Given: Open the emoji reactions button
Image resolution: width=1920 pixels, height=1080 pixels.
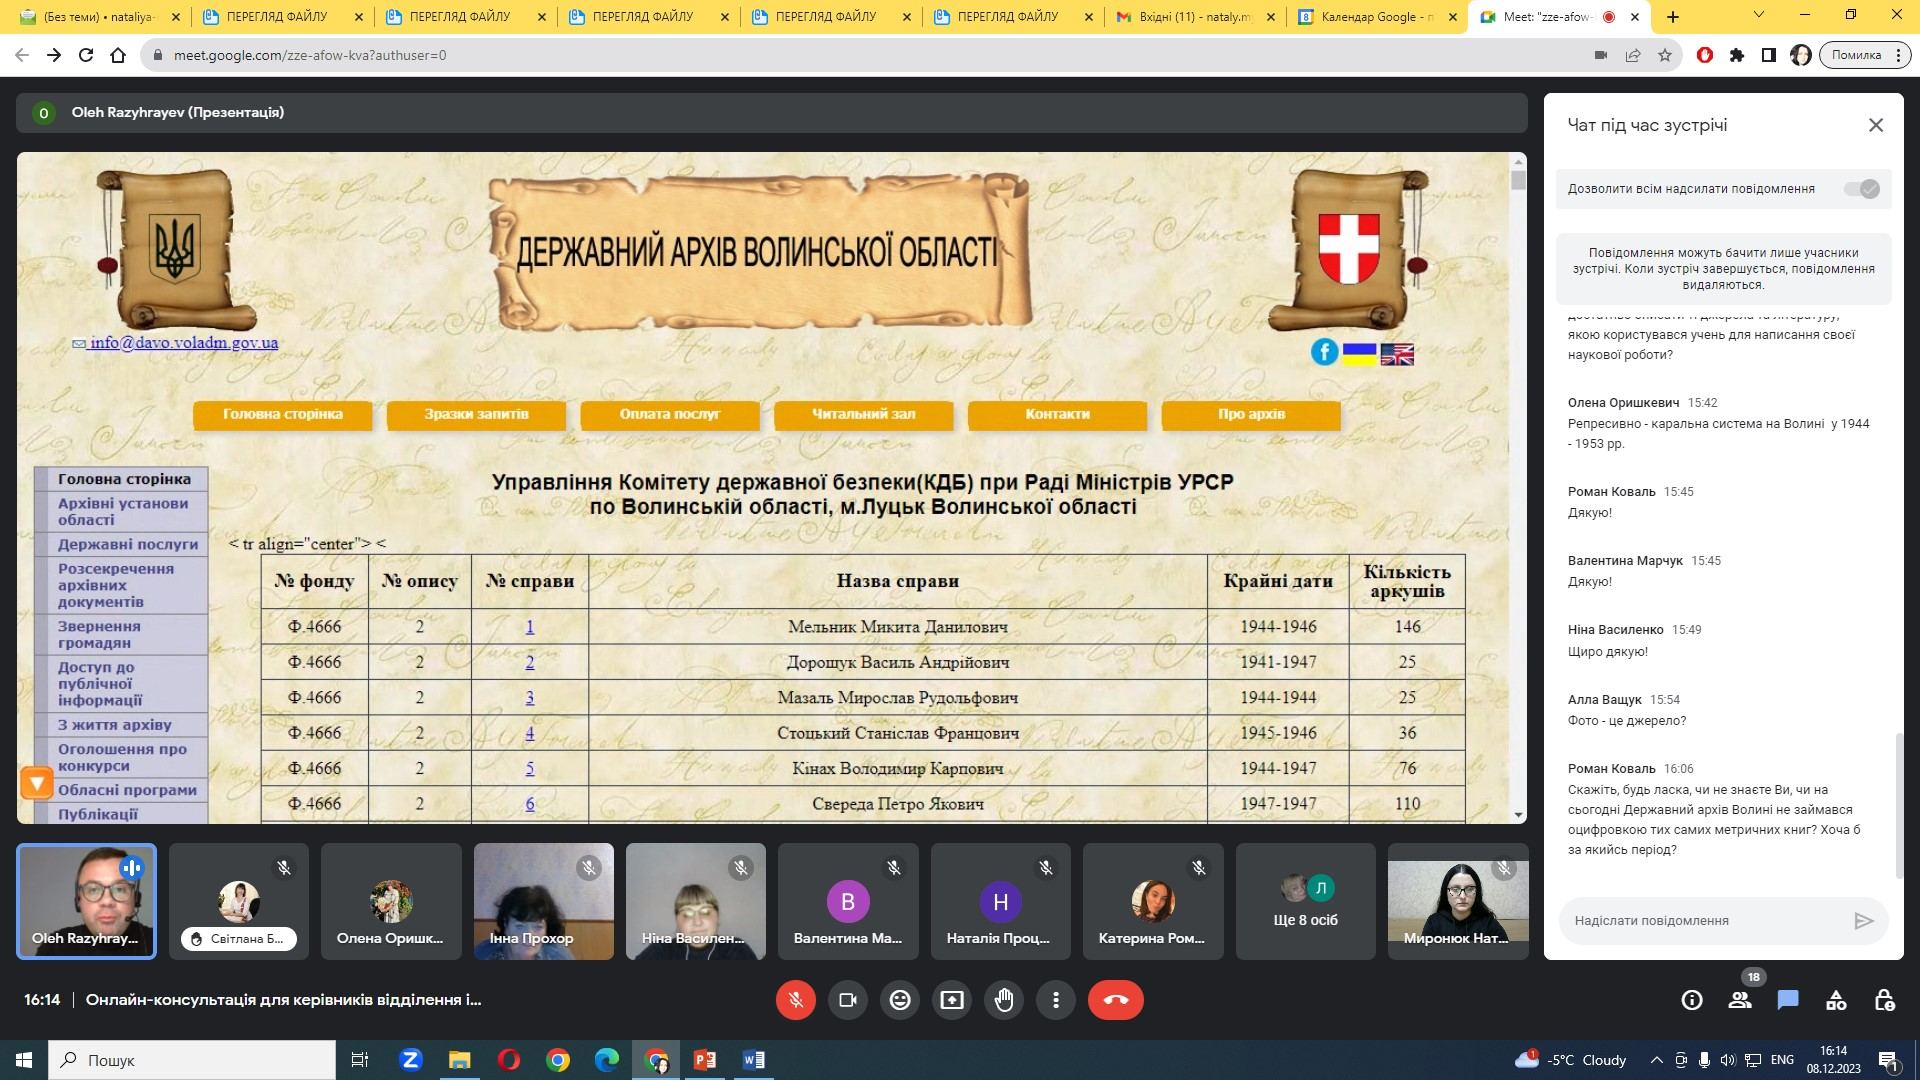Looking at the screenshot, I should [x=900, y=1000].
